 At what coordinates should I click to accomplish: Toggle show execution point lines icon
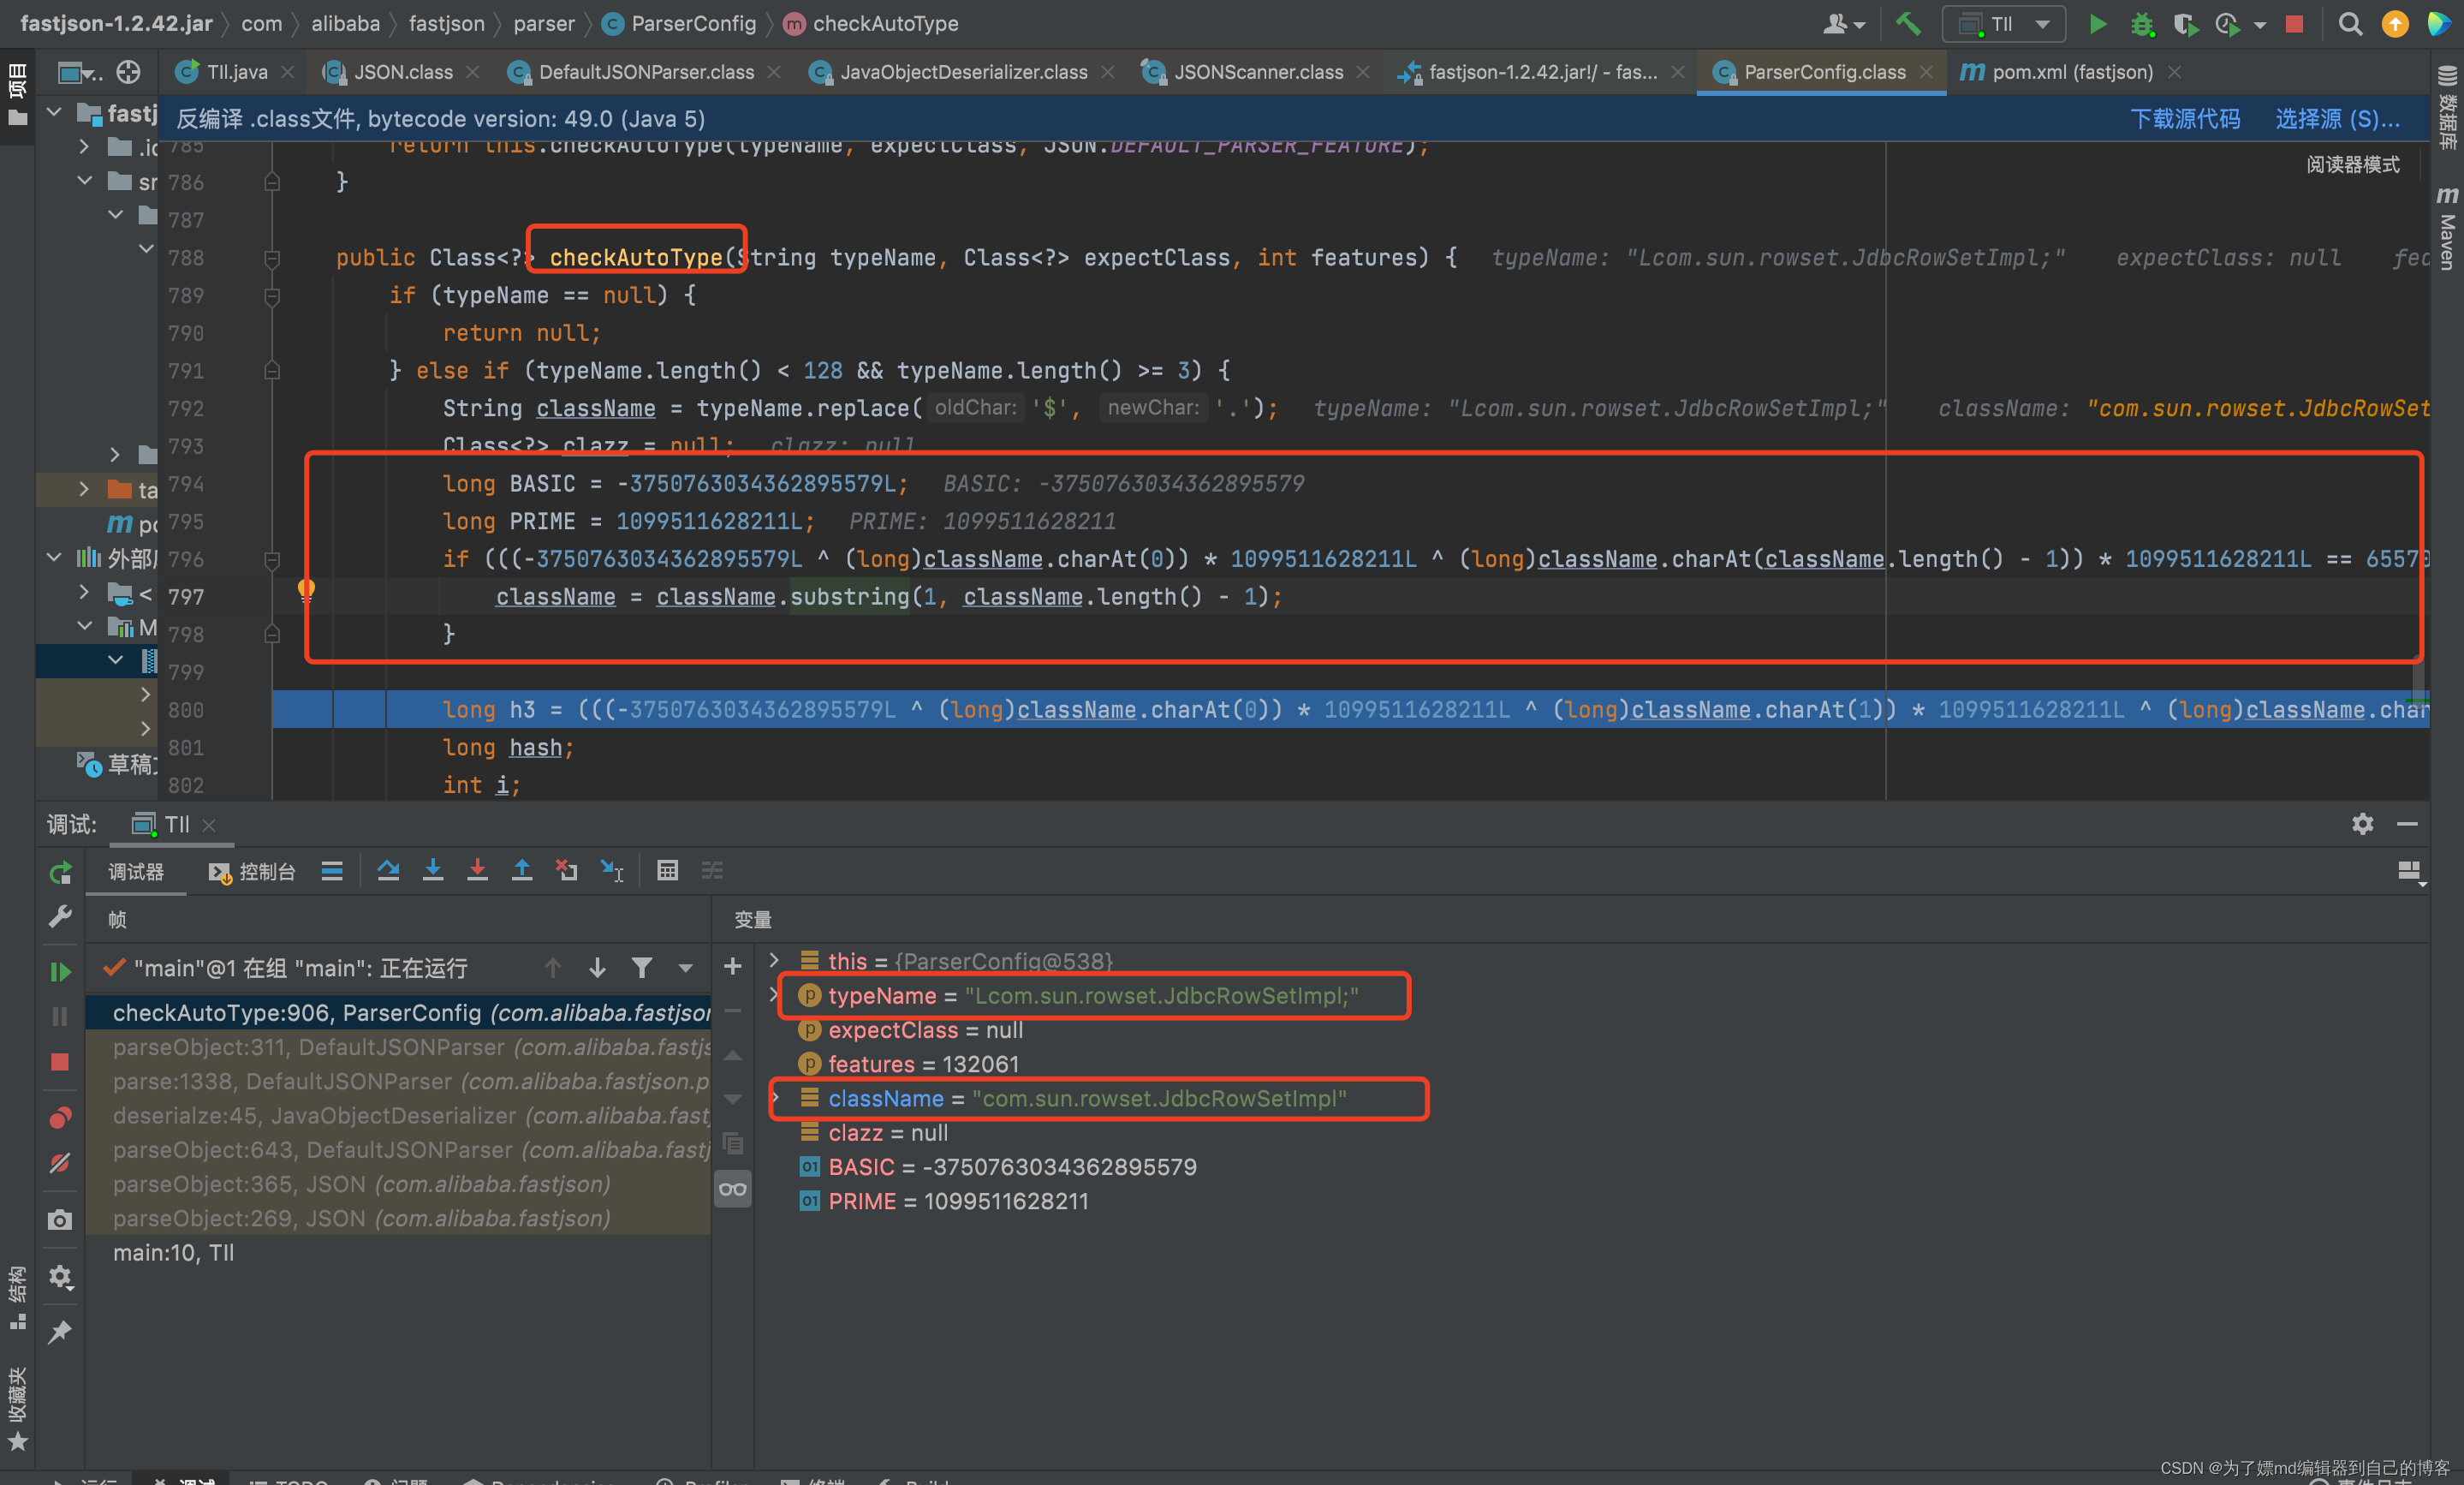332,870
